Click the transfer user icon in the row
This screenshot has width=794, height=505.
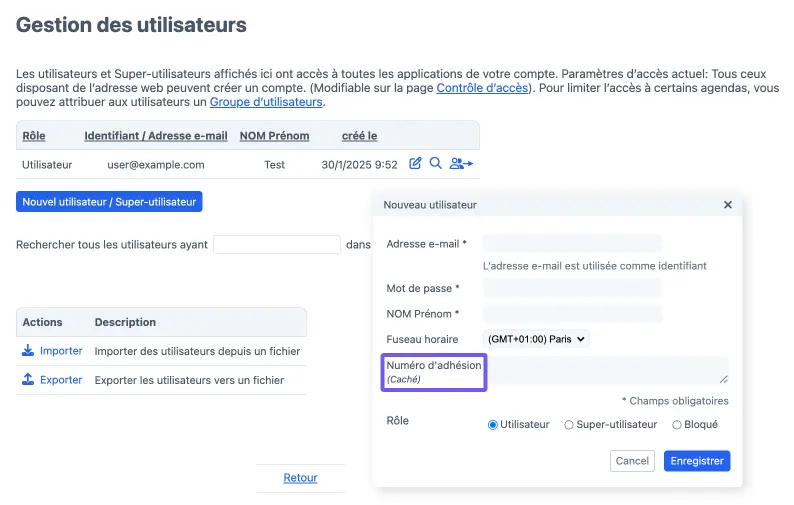(461, 164)
